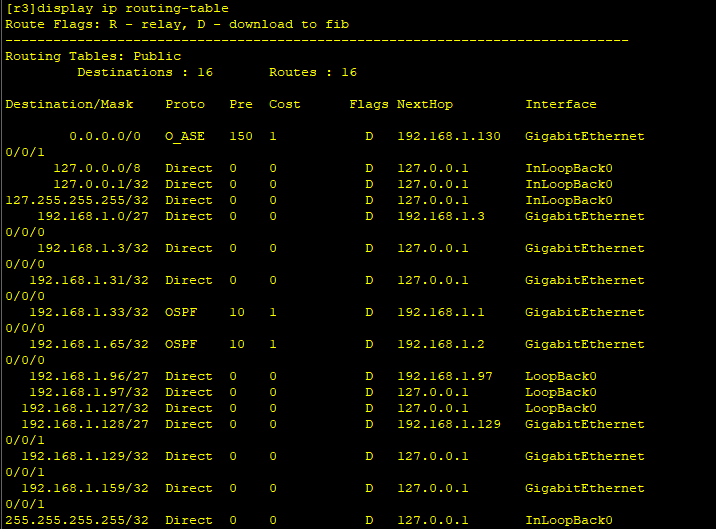Select destination 192.168.1.97/32

[x=89, y=392]
